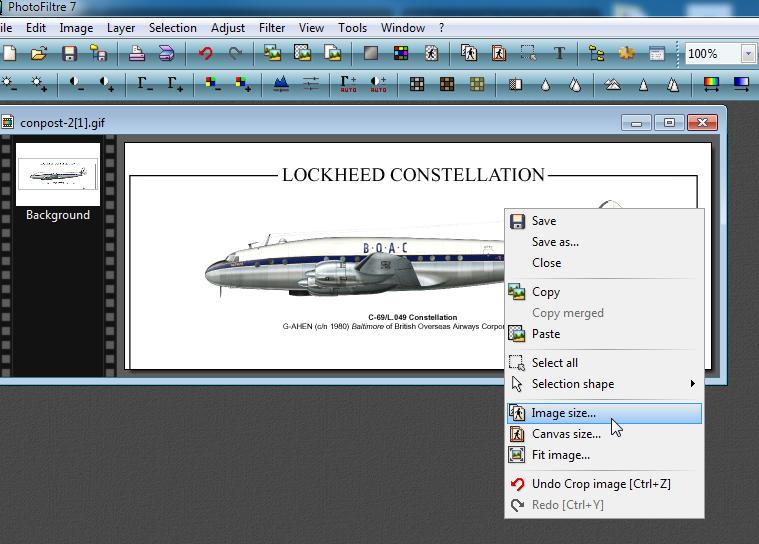Close the conpost-2[1].gif document window
Viewport: 759px width, 544px height.
click(x=702, y=123)
